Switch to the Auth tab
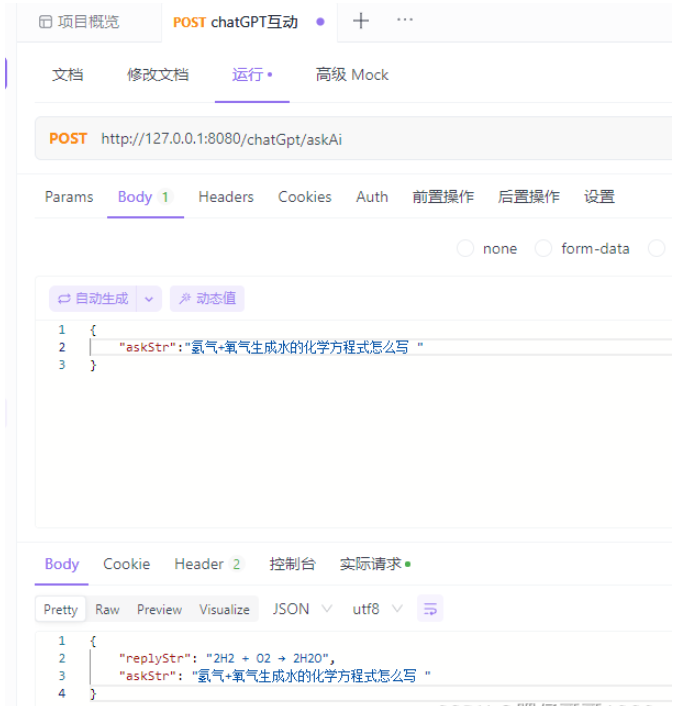This screenshot has height=706, width=674. coord(372,197)
